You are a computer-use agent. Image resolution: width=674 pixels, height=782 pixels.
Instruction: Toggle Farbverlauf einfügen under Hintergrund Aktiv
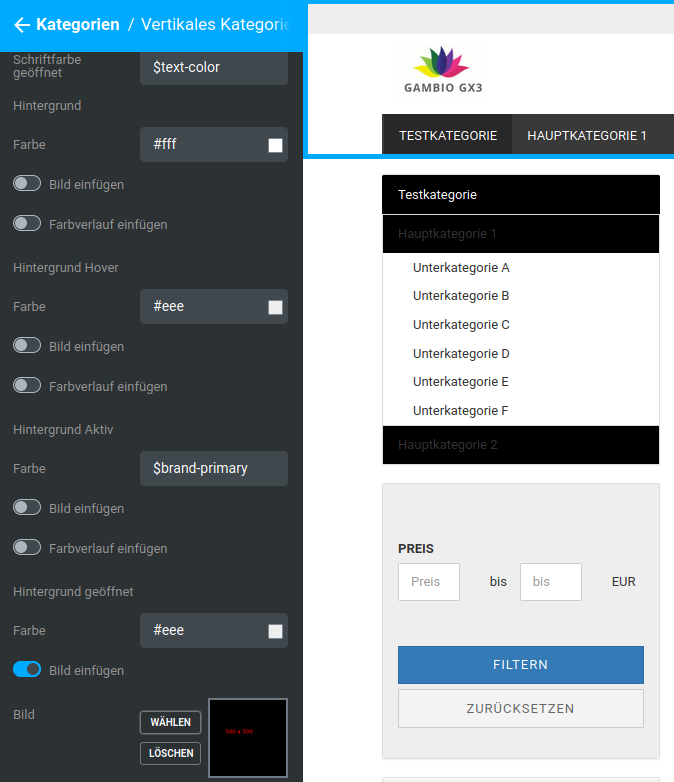click(x=27, y=548)
